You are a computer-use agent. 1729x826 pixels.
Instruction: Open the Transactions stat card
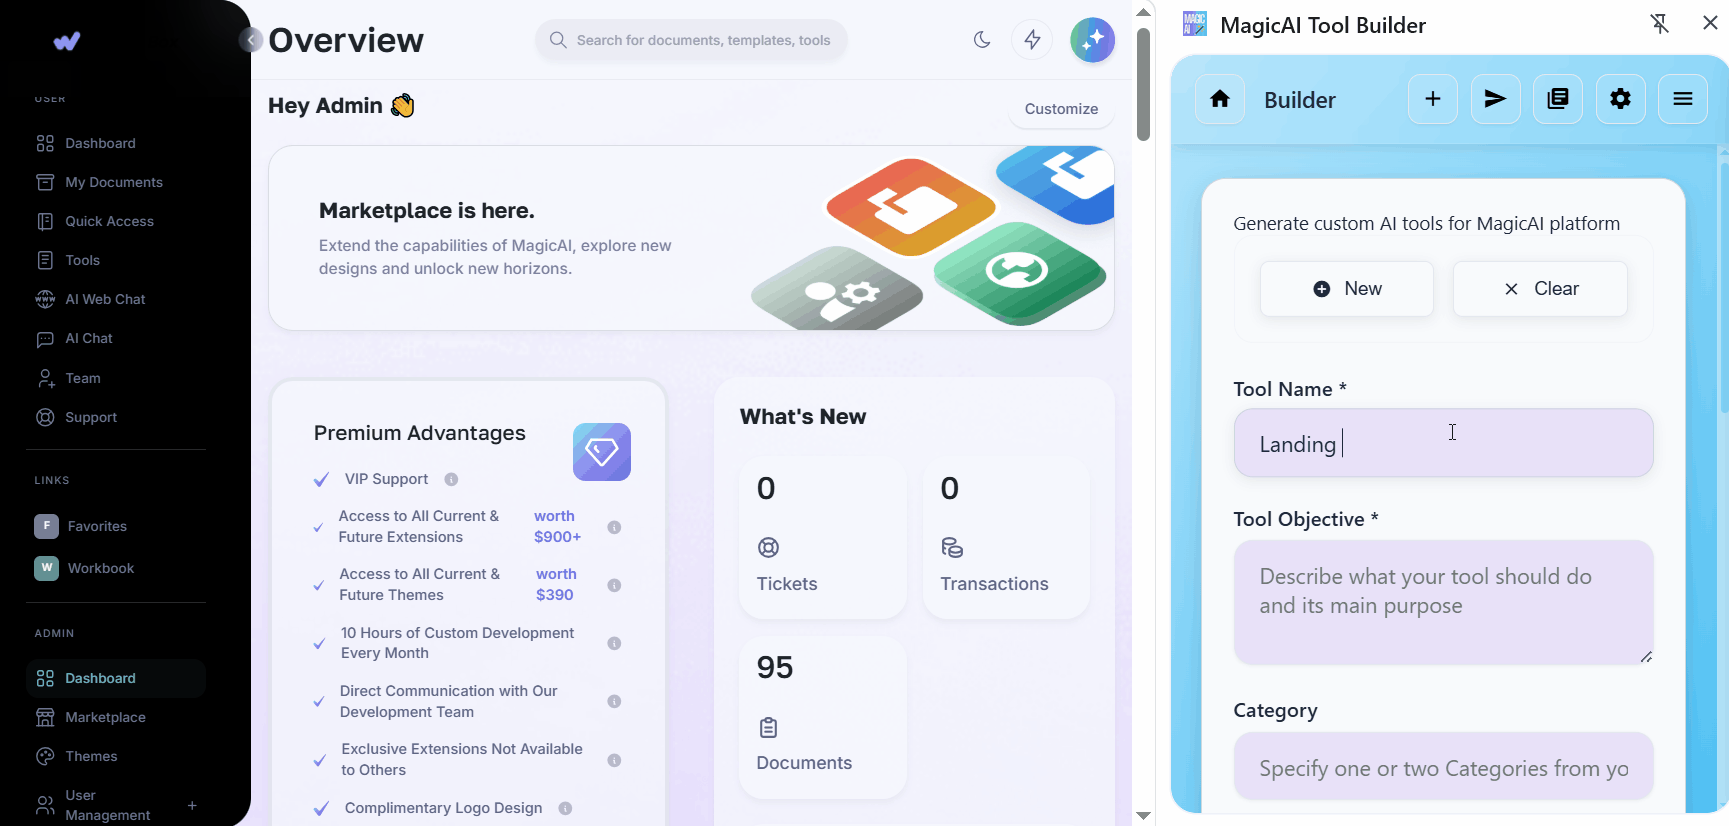1006,538
